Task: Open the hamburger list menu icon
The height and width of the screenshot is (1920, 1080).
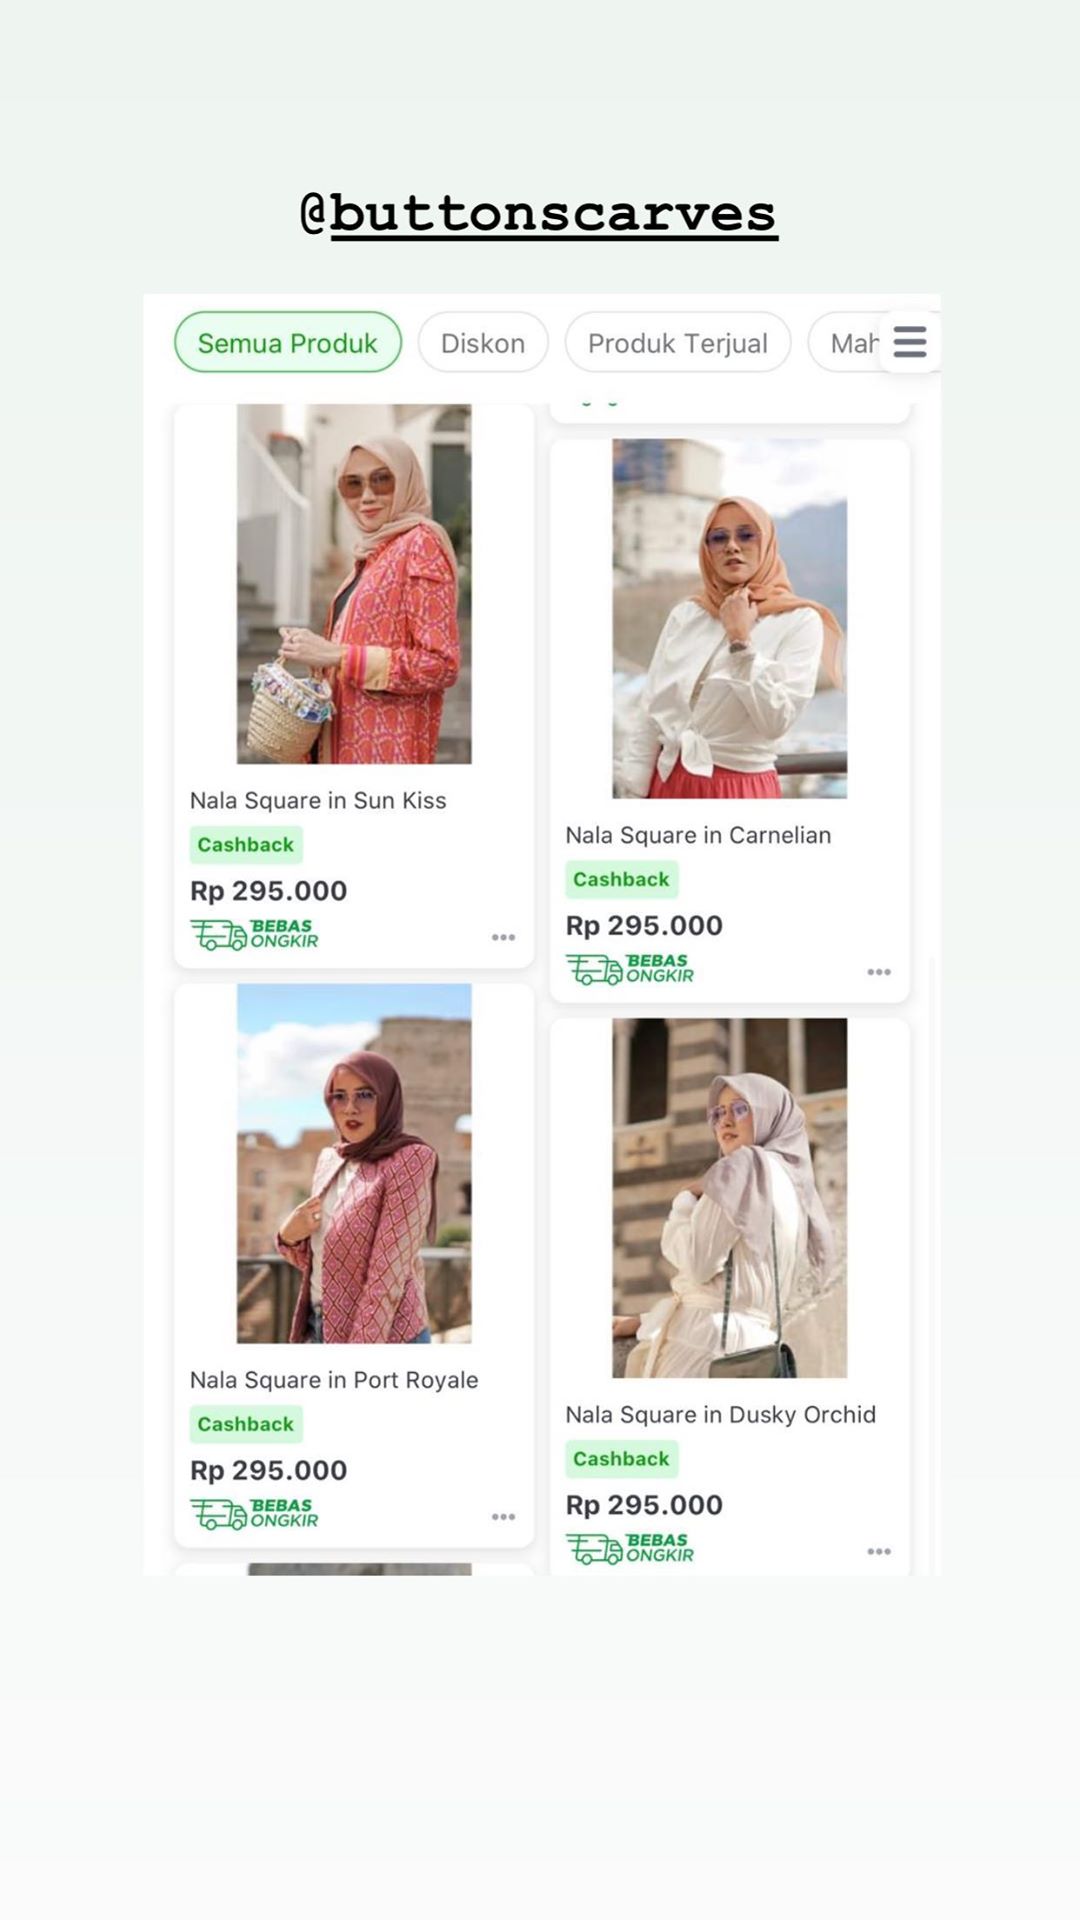Action: click(909, 342)
